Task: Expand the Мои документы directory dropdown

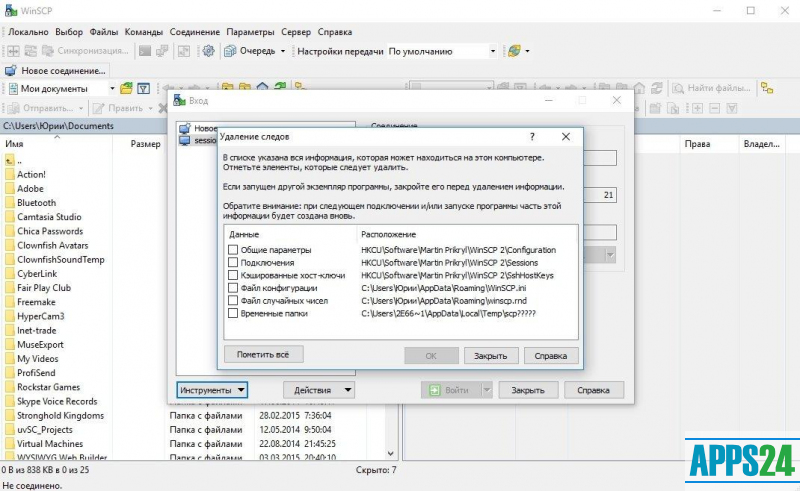Action: click(112, 89)
